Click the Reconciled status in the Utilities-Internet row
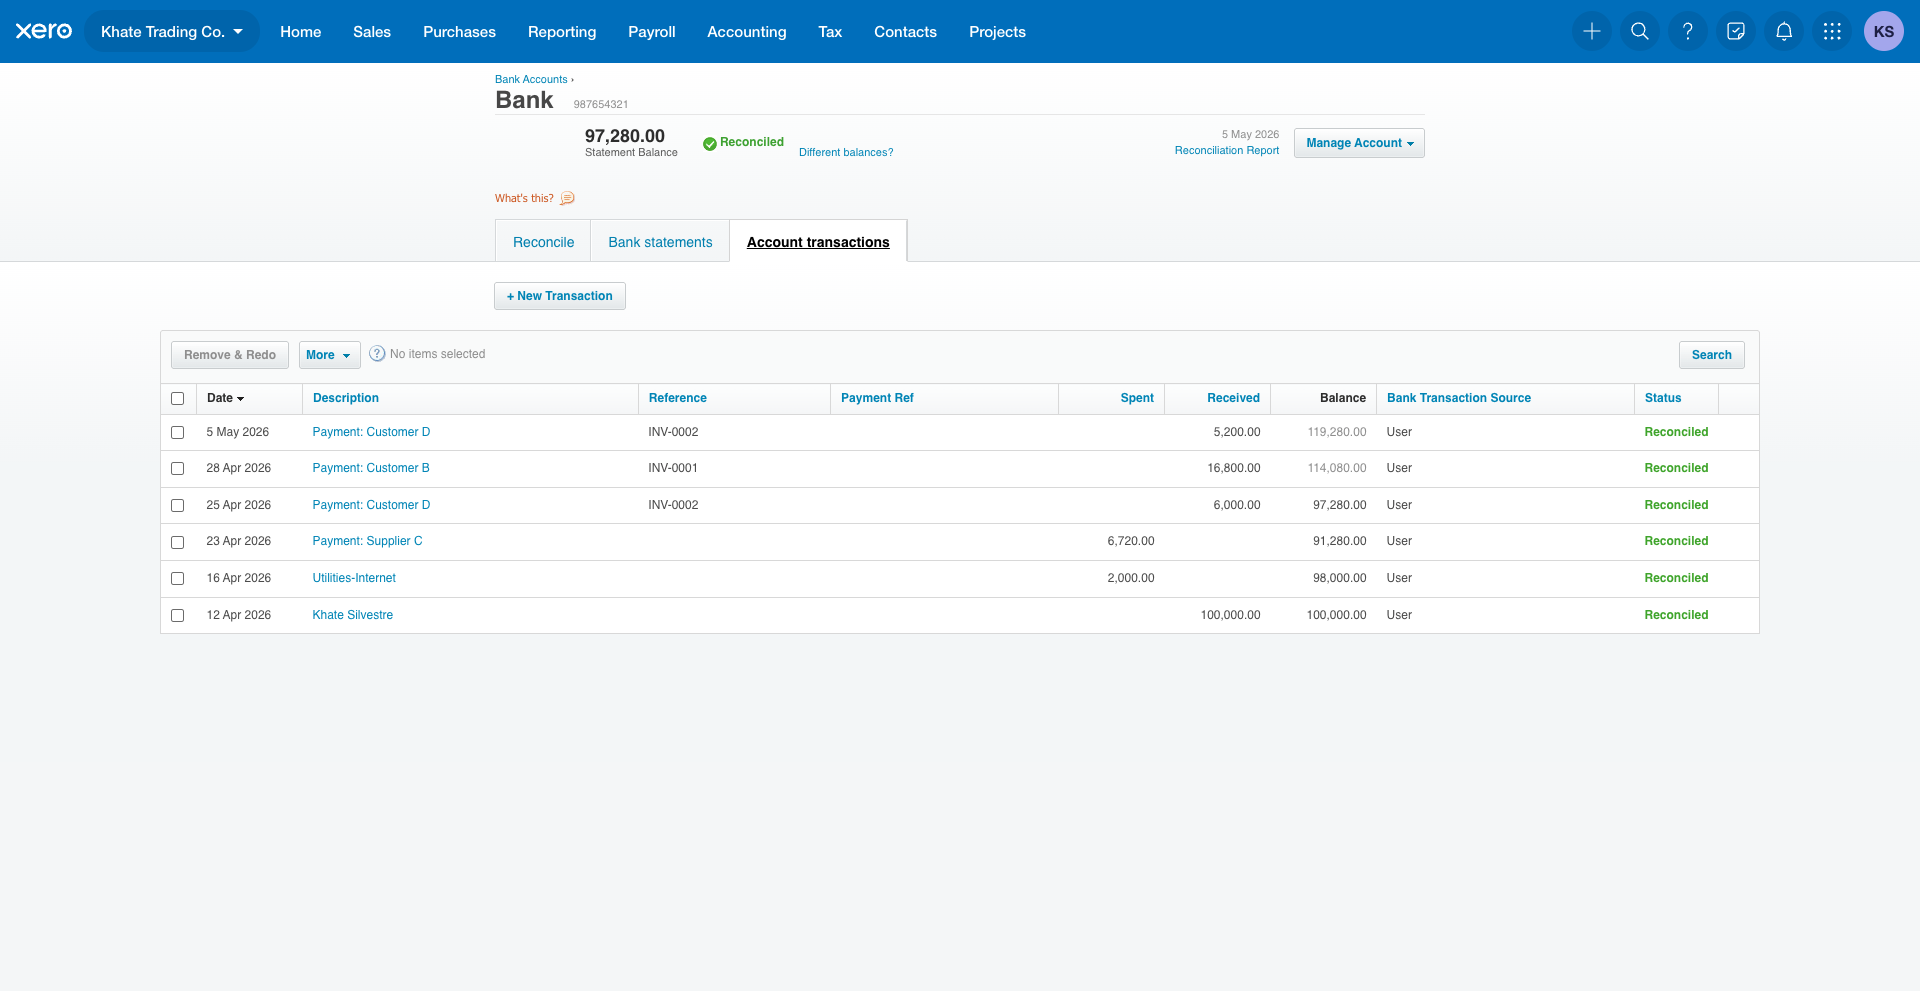This screenshot has width=1920, height=991. (x=1676, y=578)
